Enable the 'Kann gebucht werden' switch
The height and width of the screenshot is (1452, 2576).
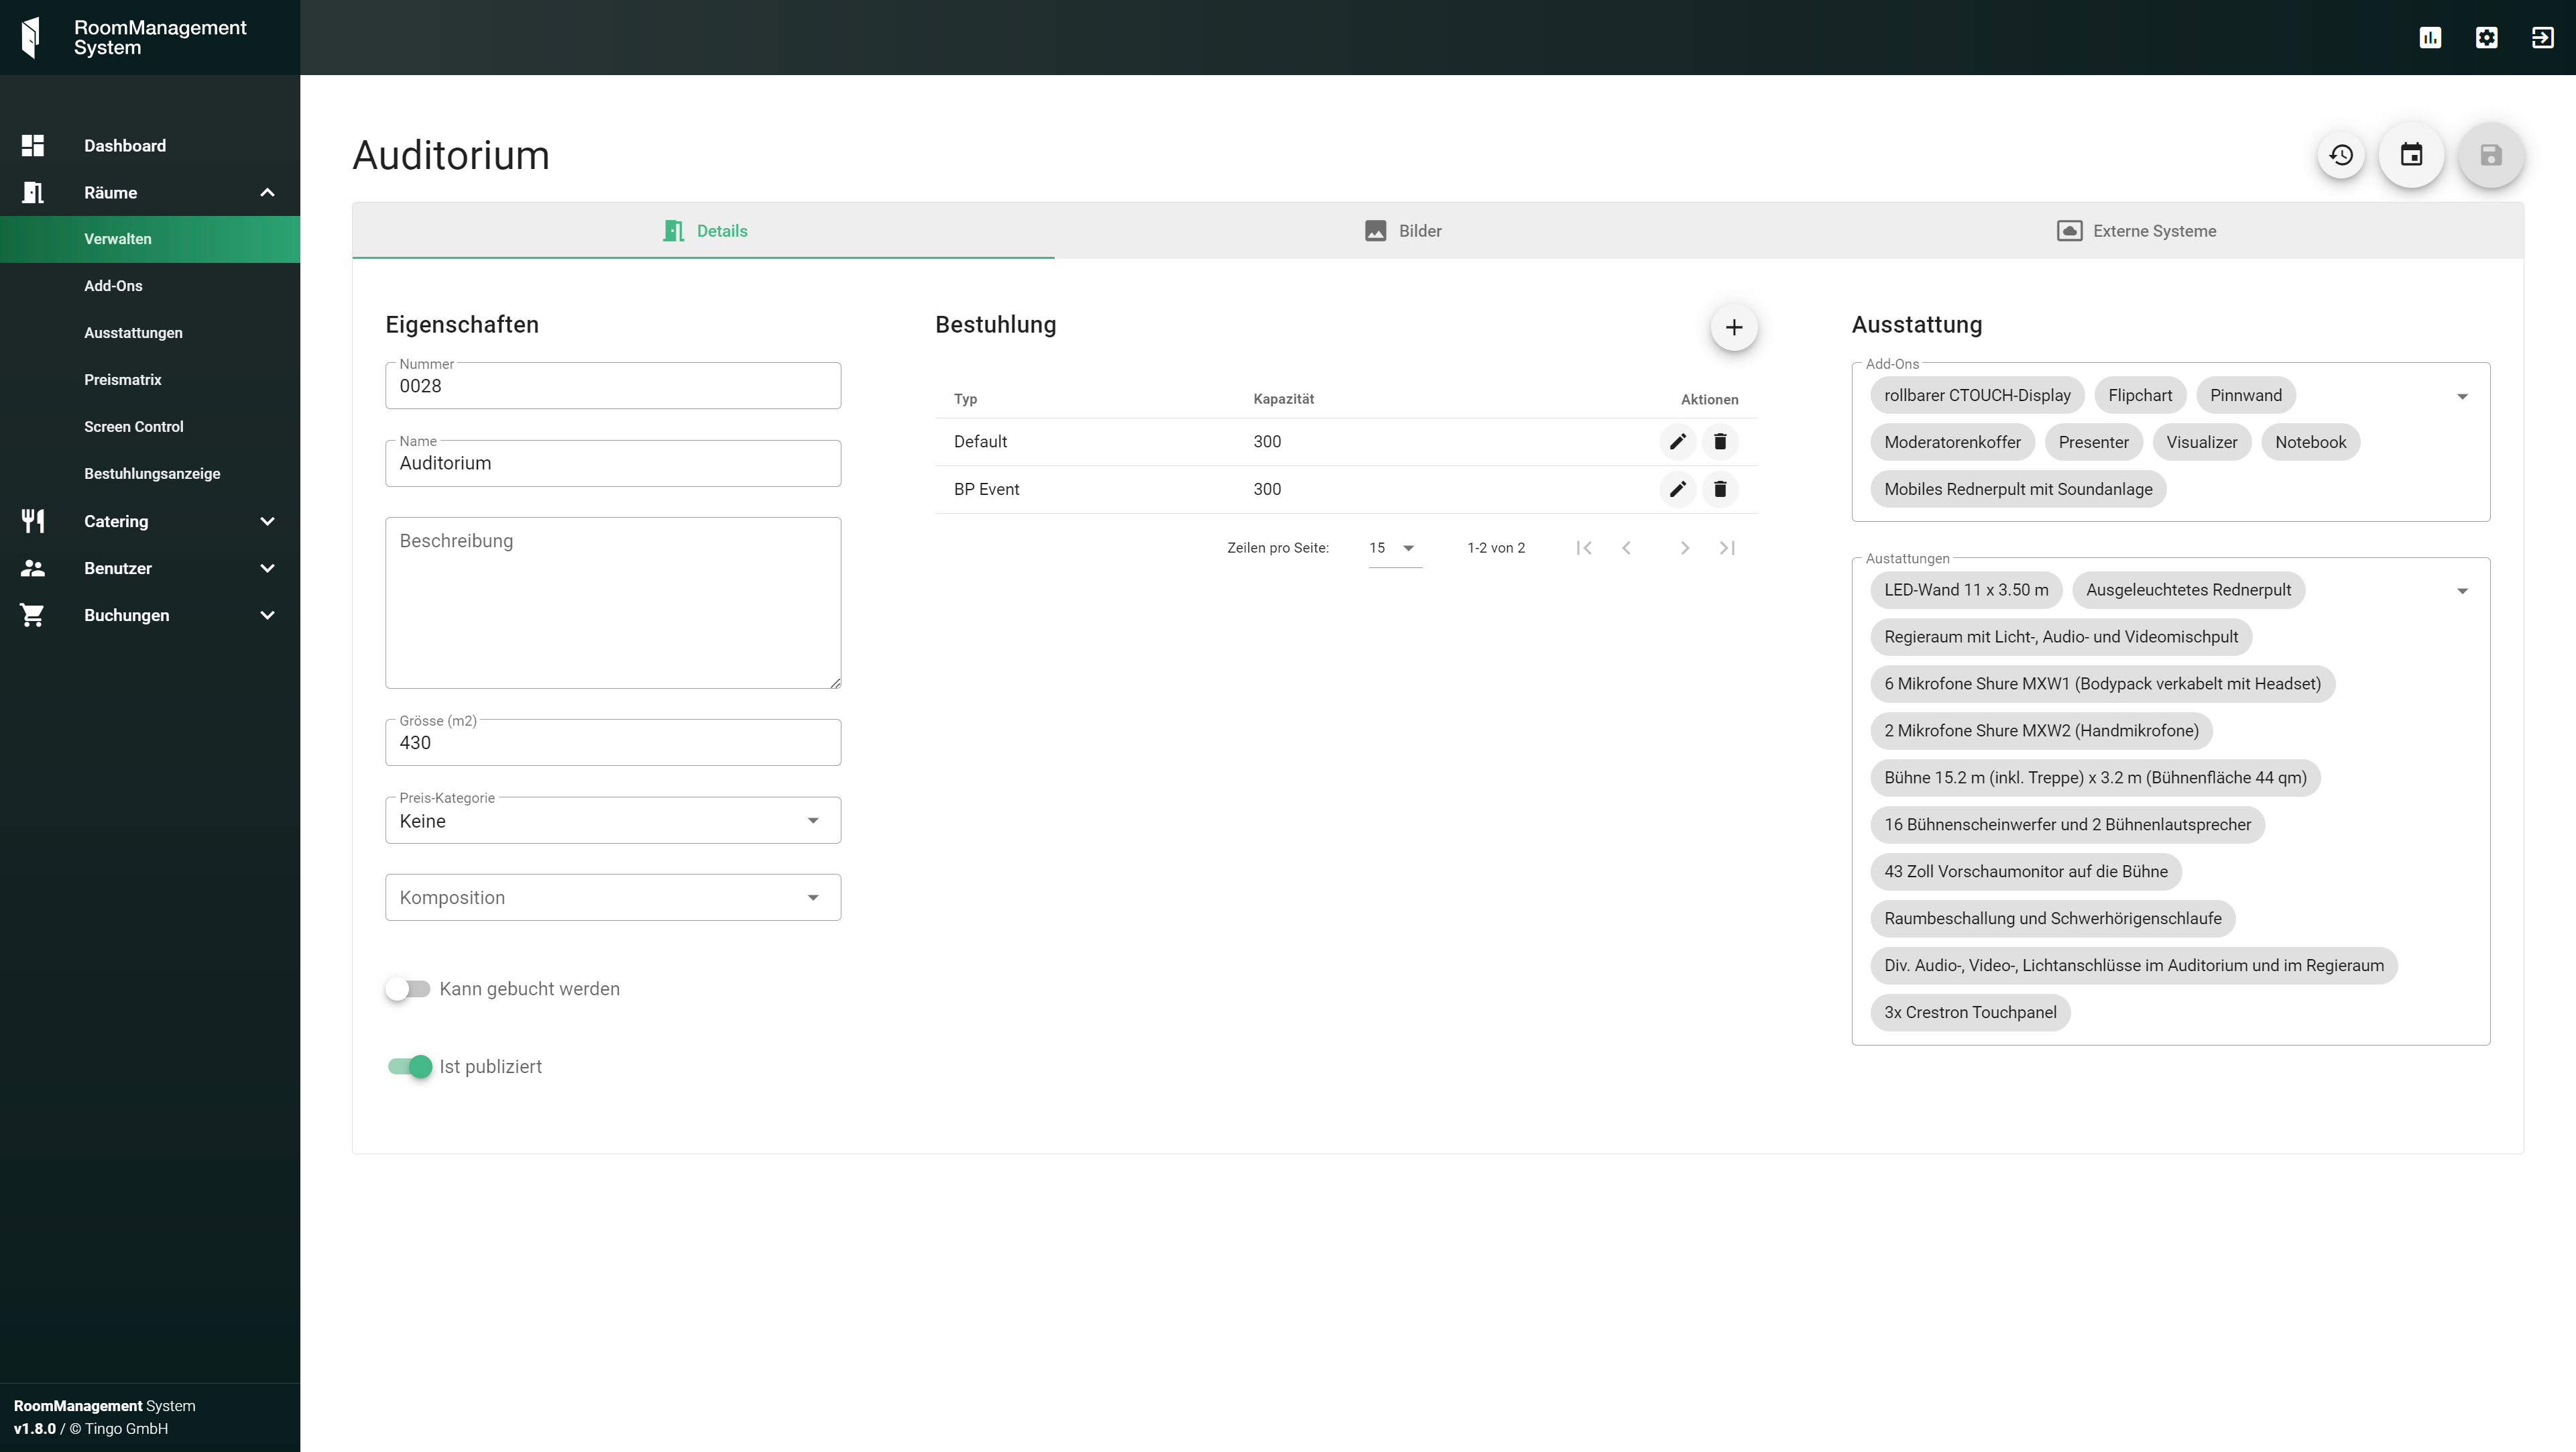(x=408, y=989)
